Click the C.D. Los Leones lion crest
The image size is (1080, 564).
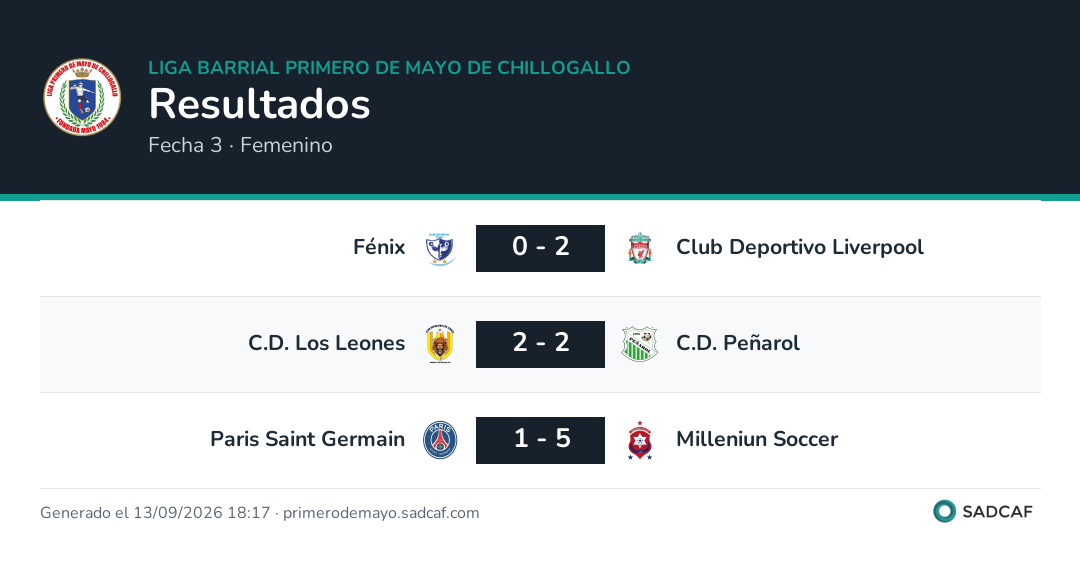440,344
